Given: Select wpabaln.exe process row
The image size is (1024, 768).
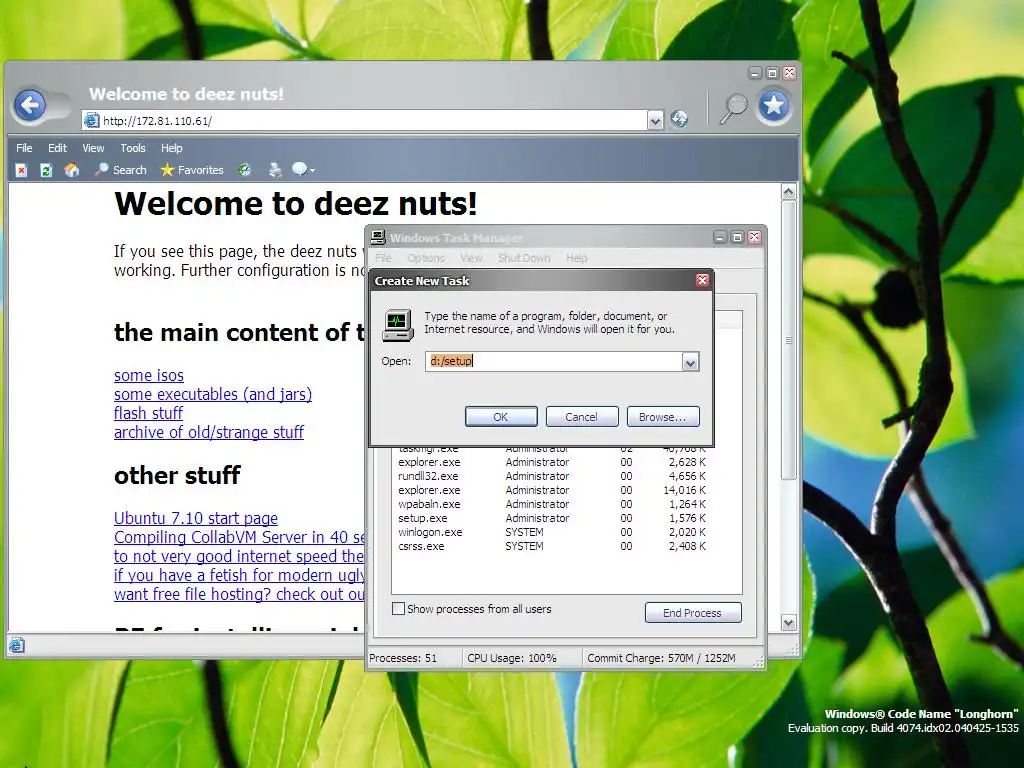Looking at the screenshot, I should click(552, 504).
